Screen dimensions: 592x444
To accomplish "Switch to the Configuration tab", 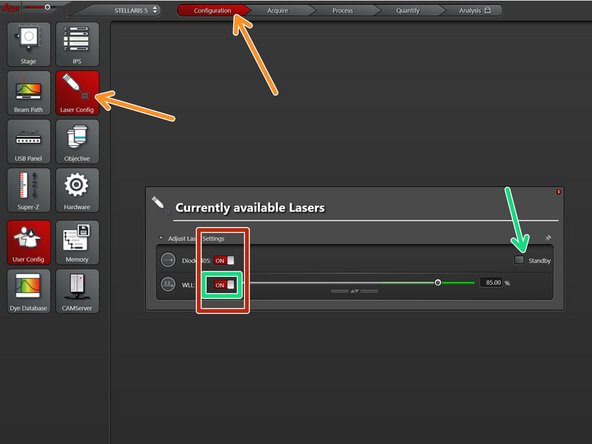I will 213,10.
